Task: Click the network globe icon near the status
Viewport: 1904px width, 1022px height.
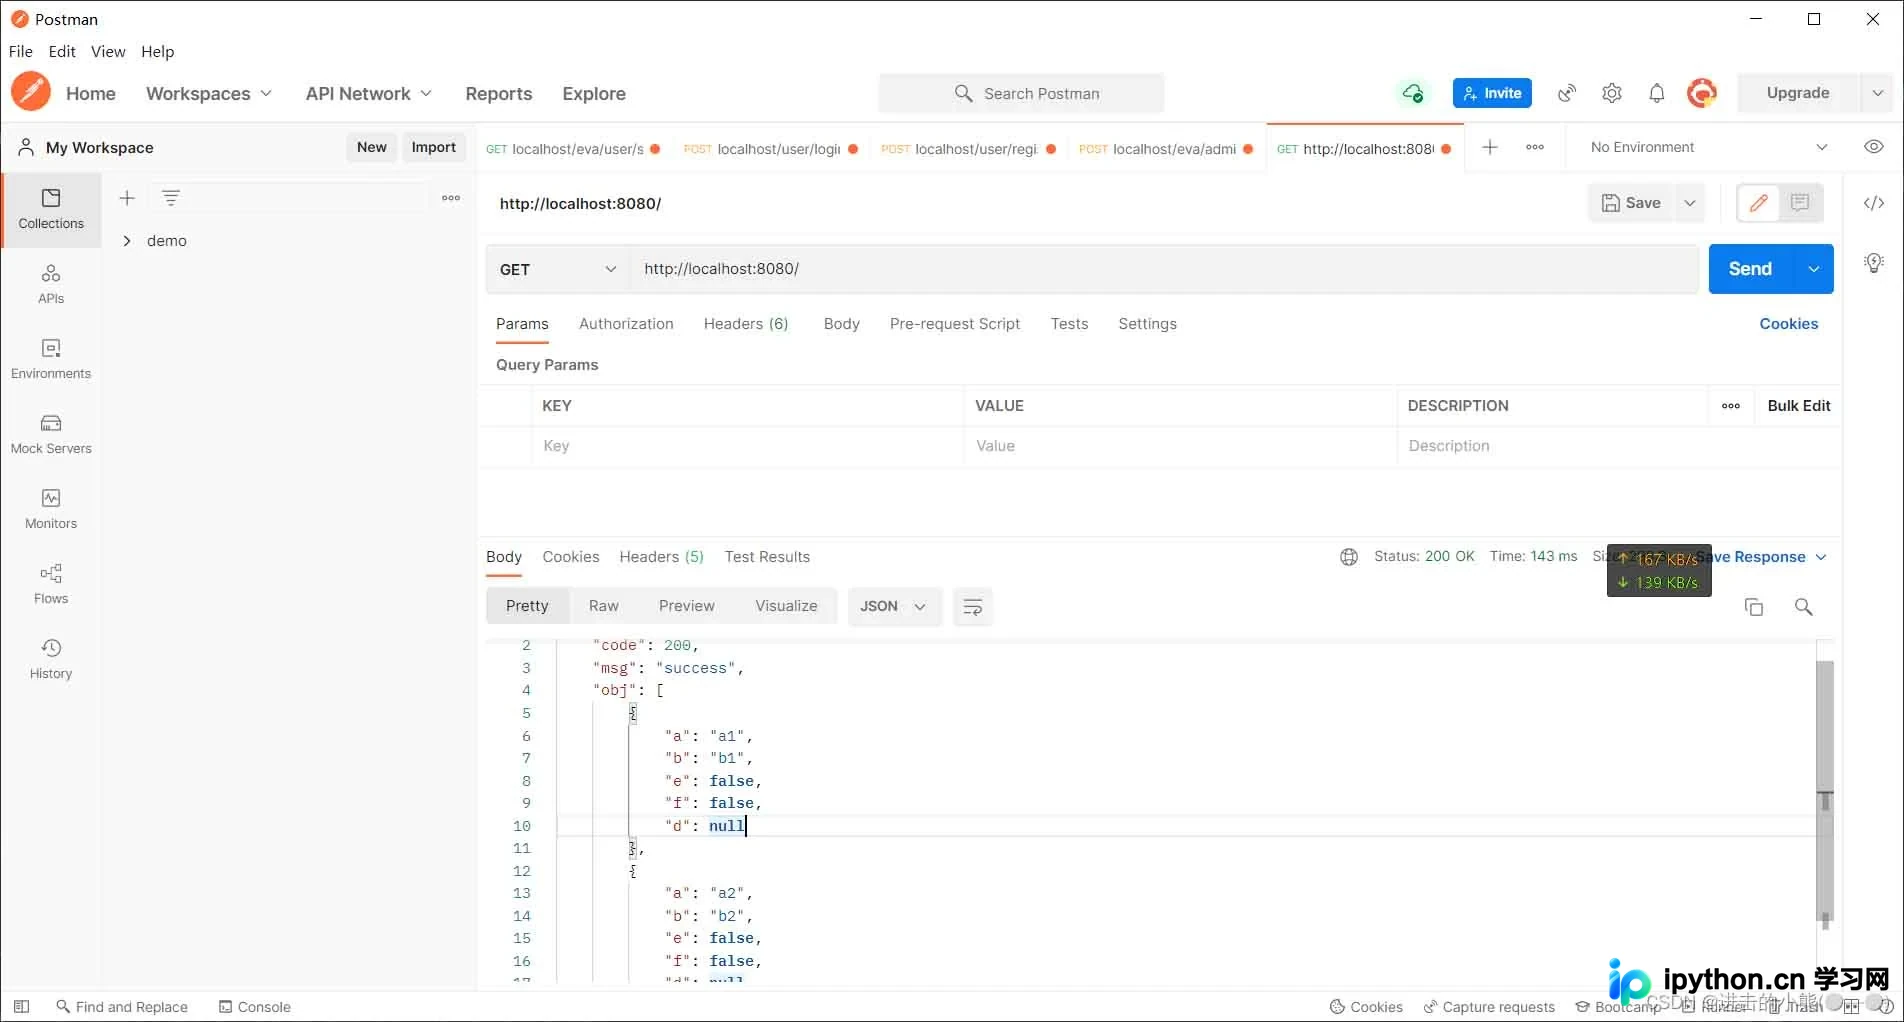Action: click(x=1349, y=557)
